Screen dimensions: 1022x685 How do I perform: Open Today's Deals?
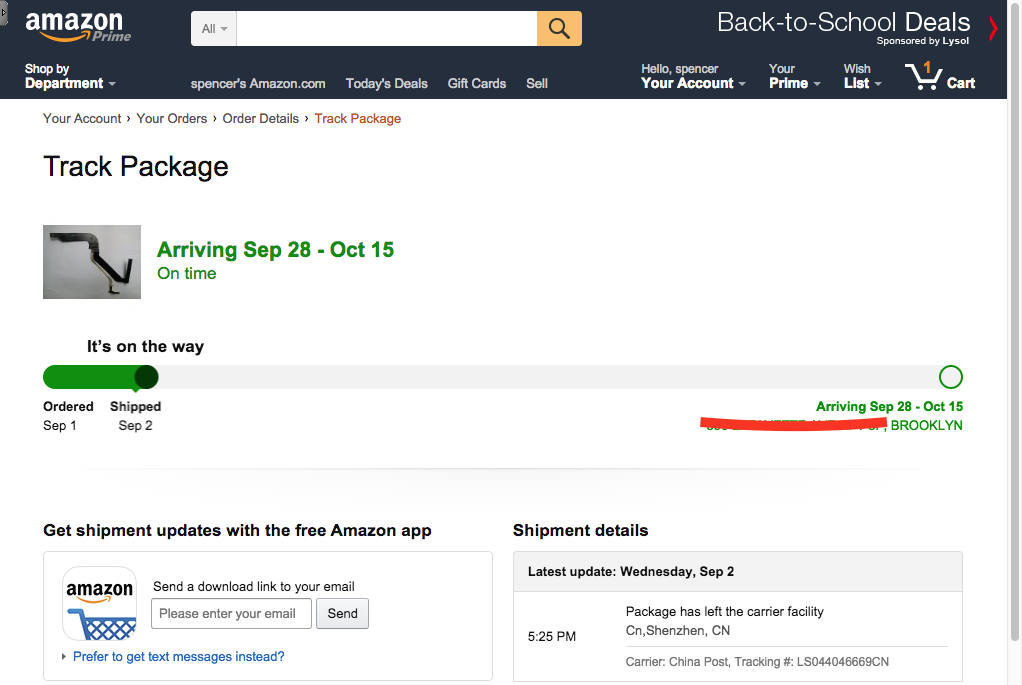tap(387, 83)
